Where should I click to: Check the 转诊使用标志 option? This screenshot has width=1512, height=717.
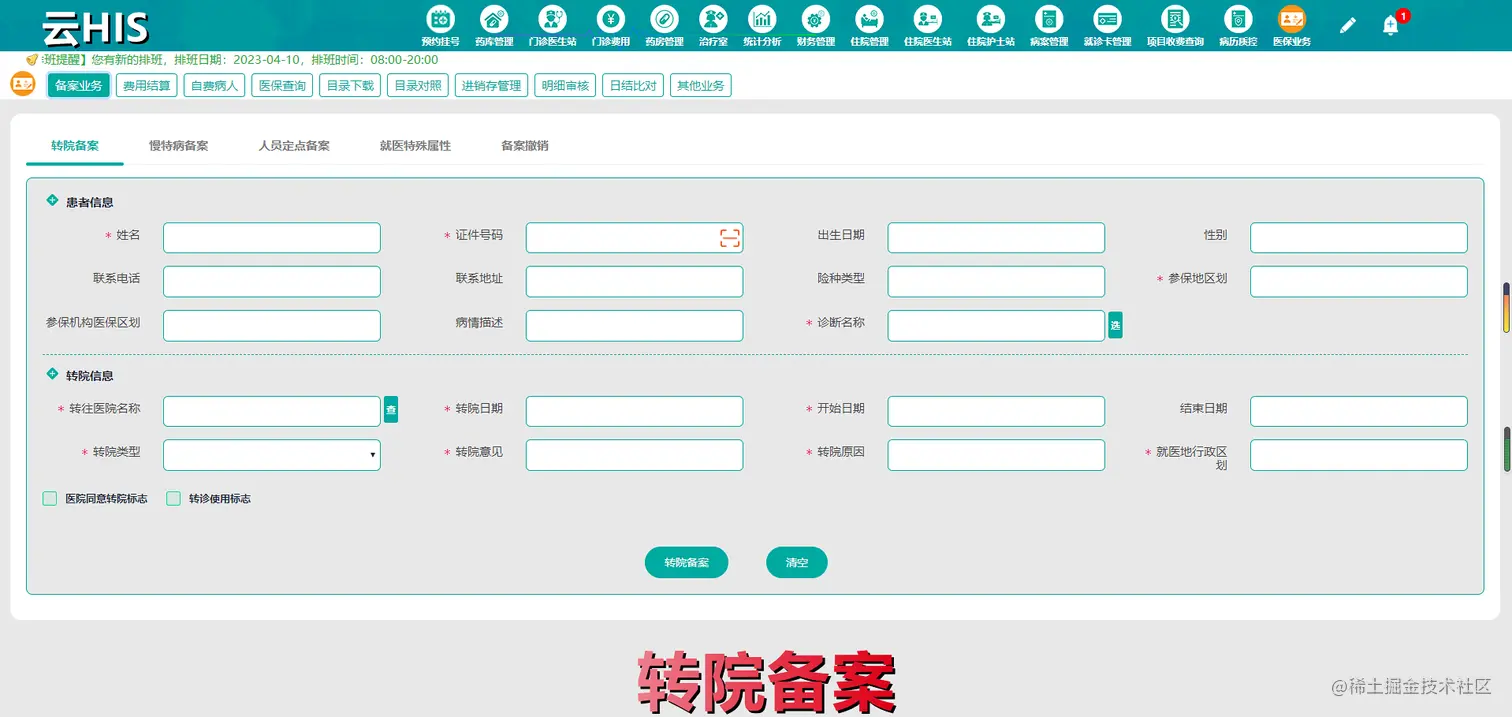click(x=171, y=497)
